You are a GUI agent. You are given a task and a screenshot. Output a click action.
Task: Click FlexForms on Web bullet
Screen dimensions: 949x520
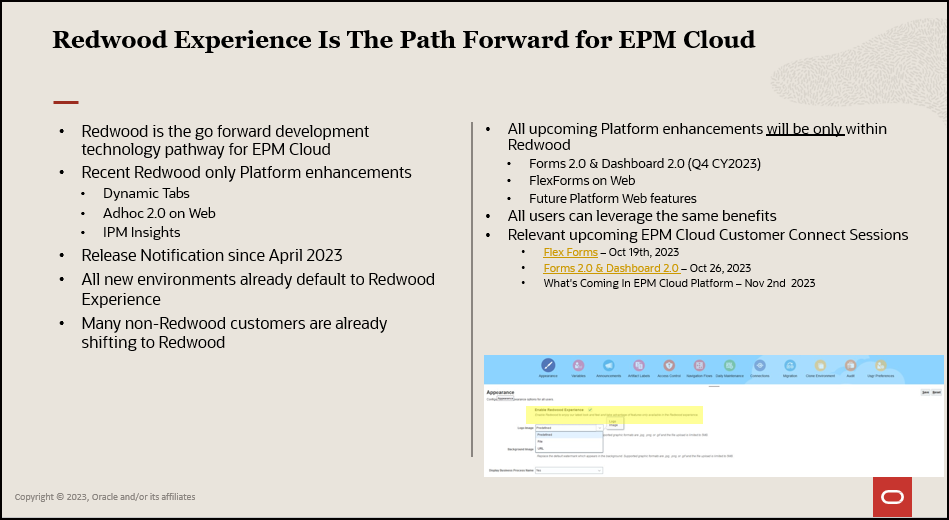tap(582, 180)
